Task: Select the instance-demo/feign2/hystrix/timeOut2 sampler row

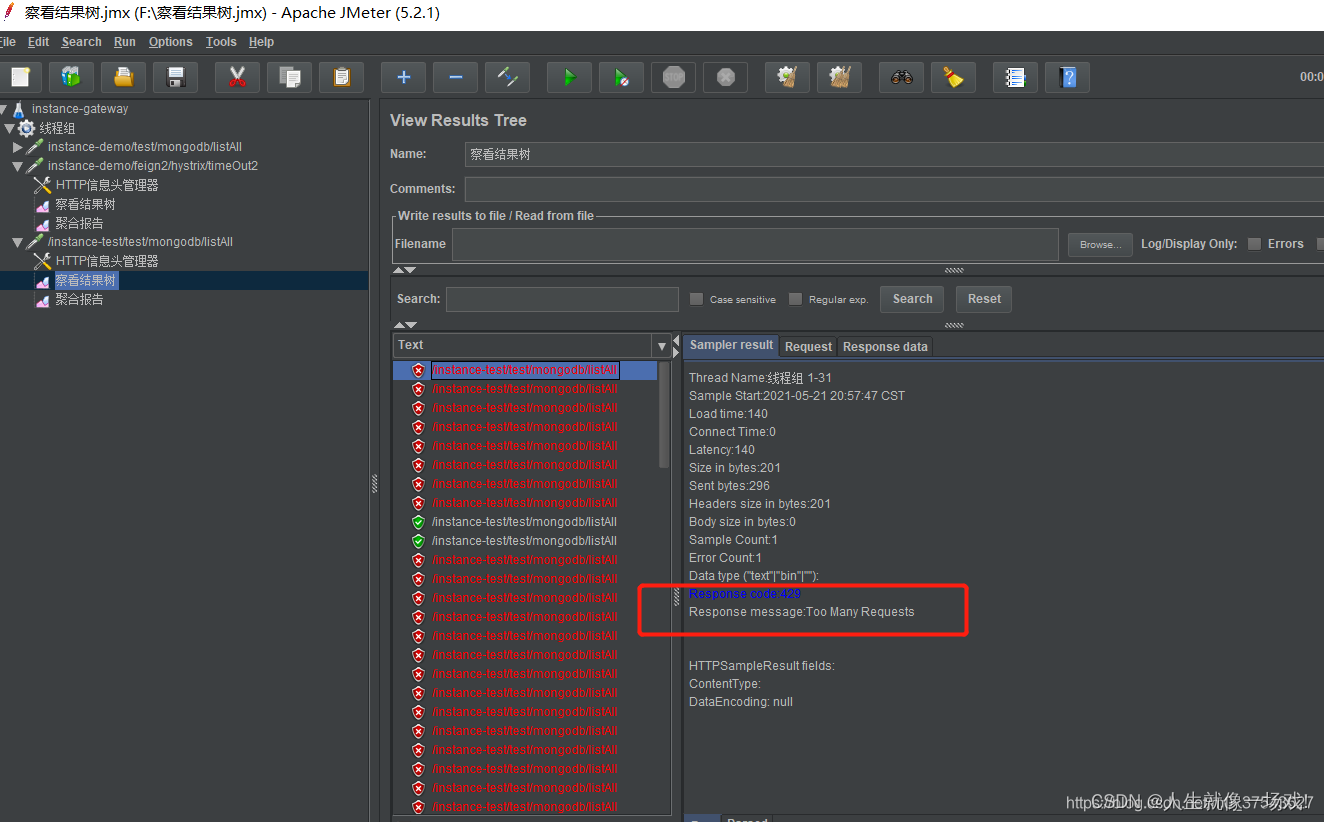Action: tap(153, 166)
